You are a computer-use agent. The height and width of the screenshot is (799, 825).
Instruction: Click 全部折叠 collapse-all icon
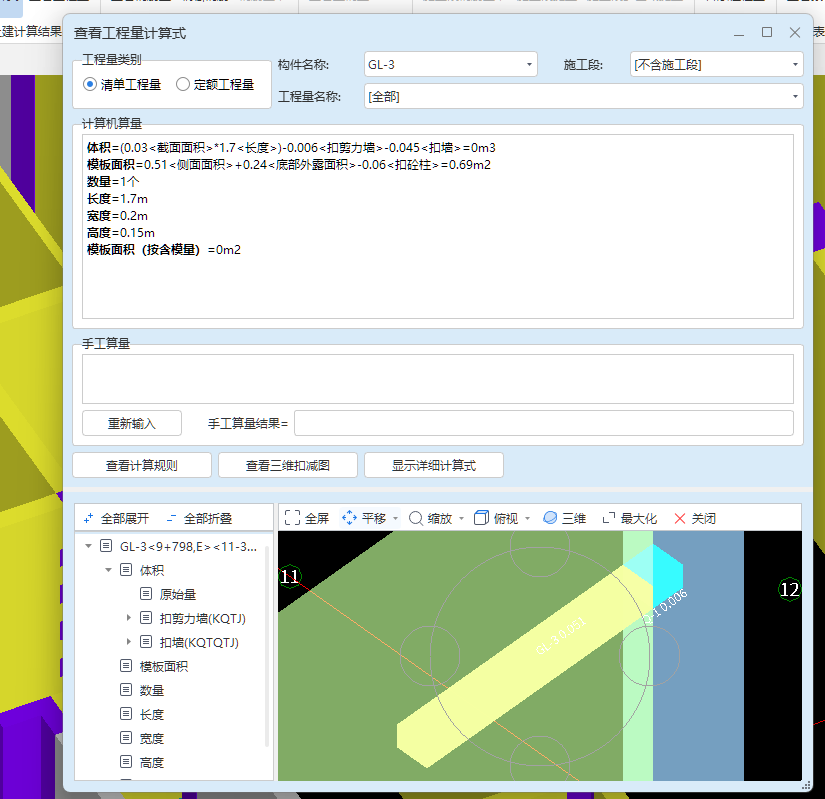171,519
